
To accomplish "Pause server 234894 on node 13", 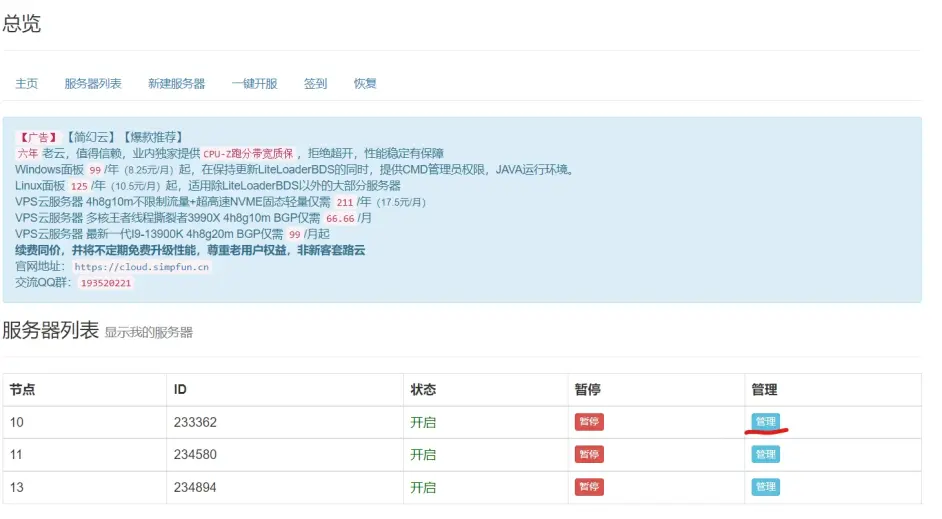I will coord(589,487).
